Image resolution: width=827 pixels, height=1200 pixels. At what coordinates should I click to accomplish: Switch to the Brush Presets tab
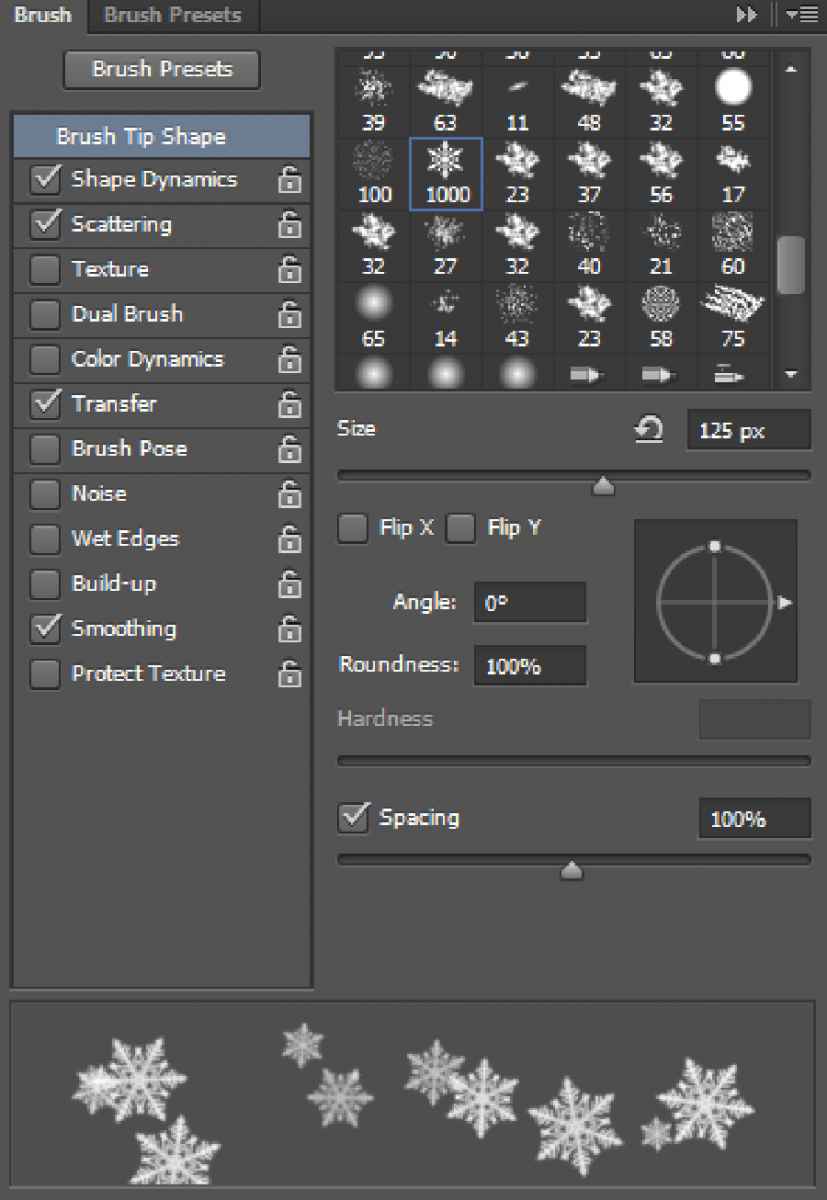[172, 15]
